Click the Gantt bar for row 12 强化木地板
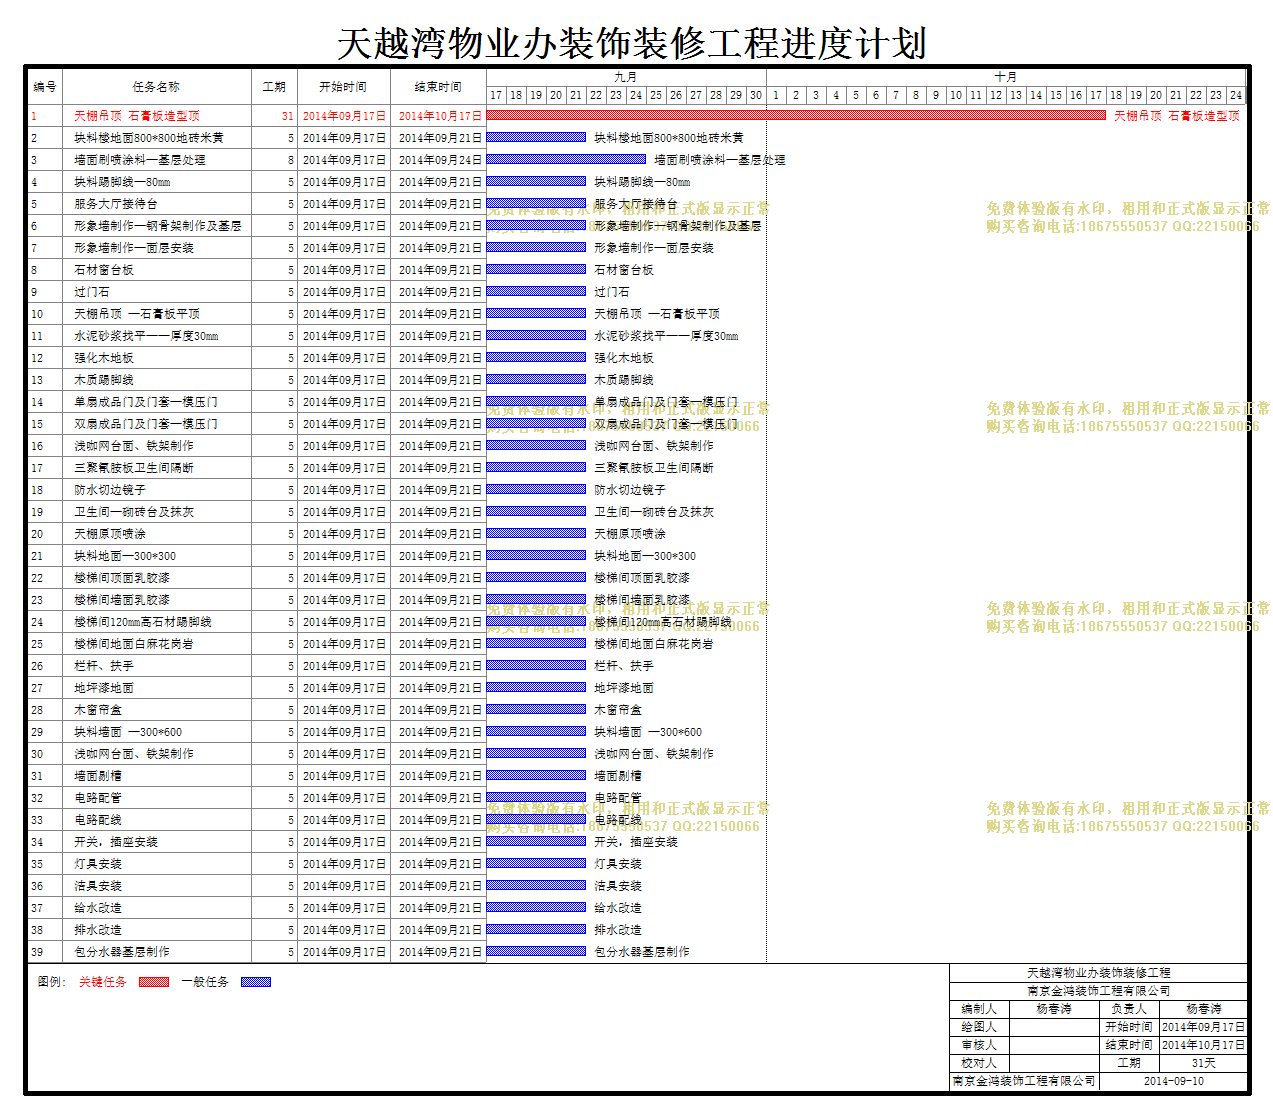 pyautogui.click(x=536, y=358)
